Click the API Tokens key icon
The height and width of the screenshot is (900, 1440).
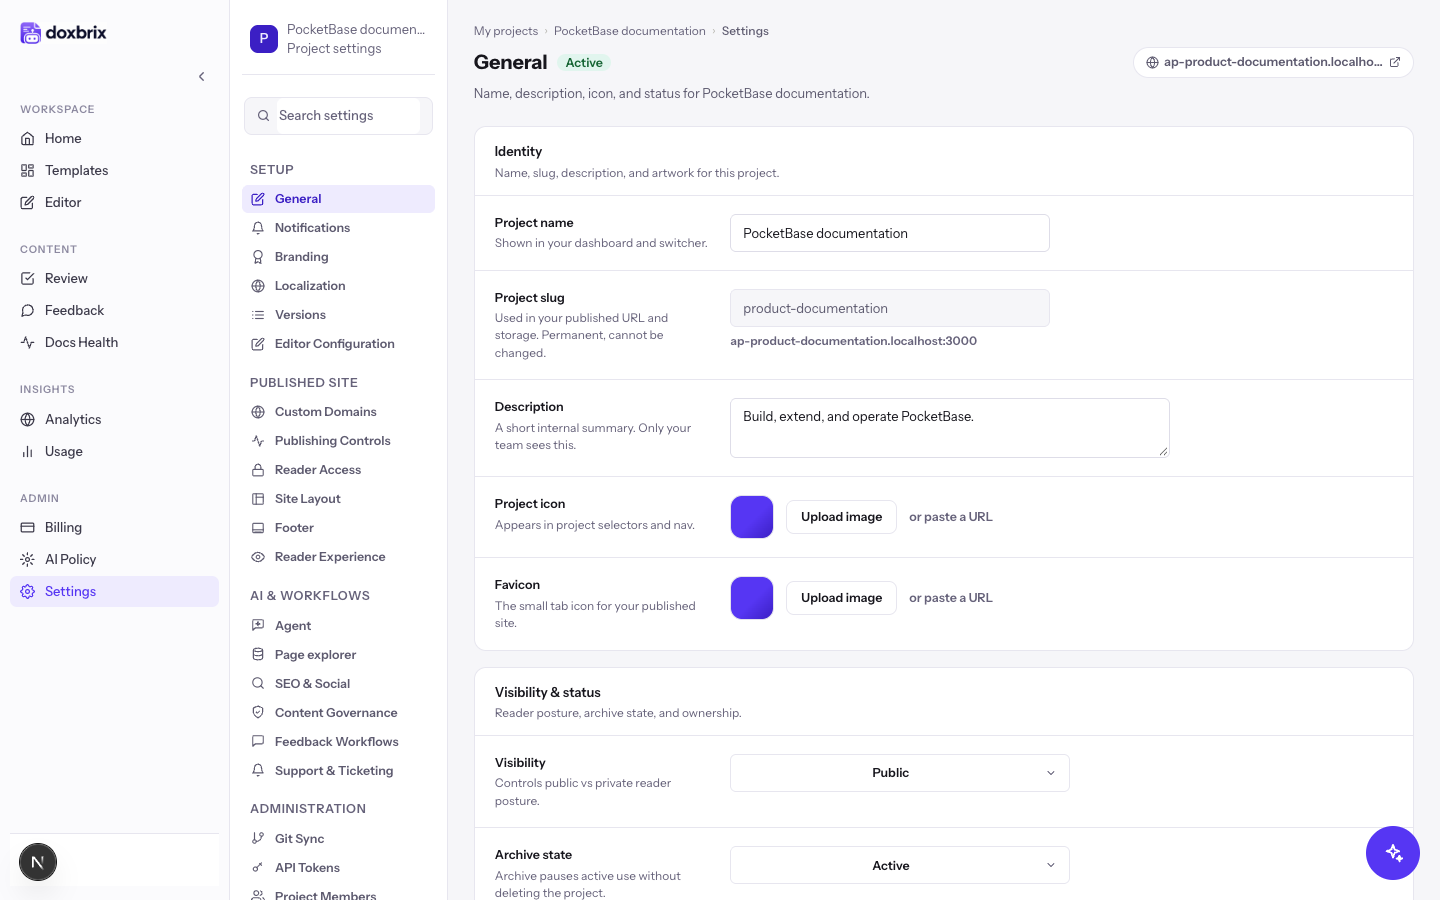point(258,868)
